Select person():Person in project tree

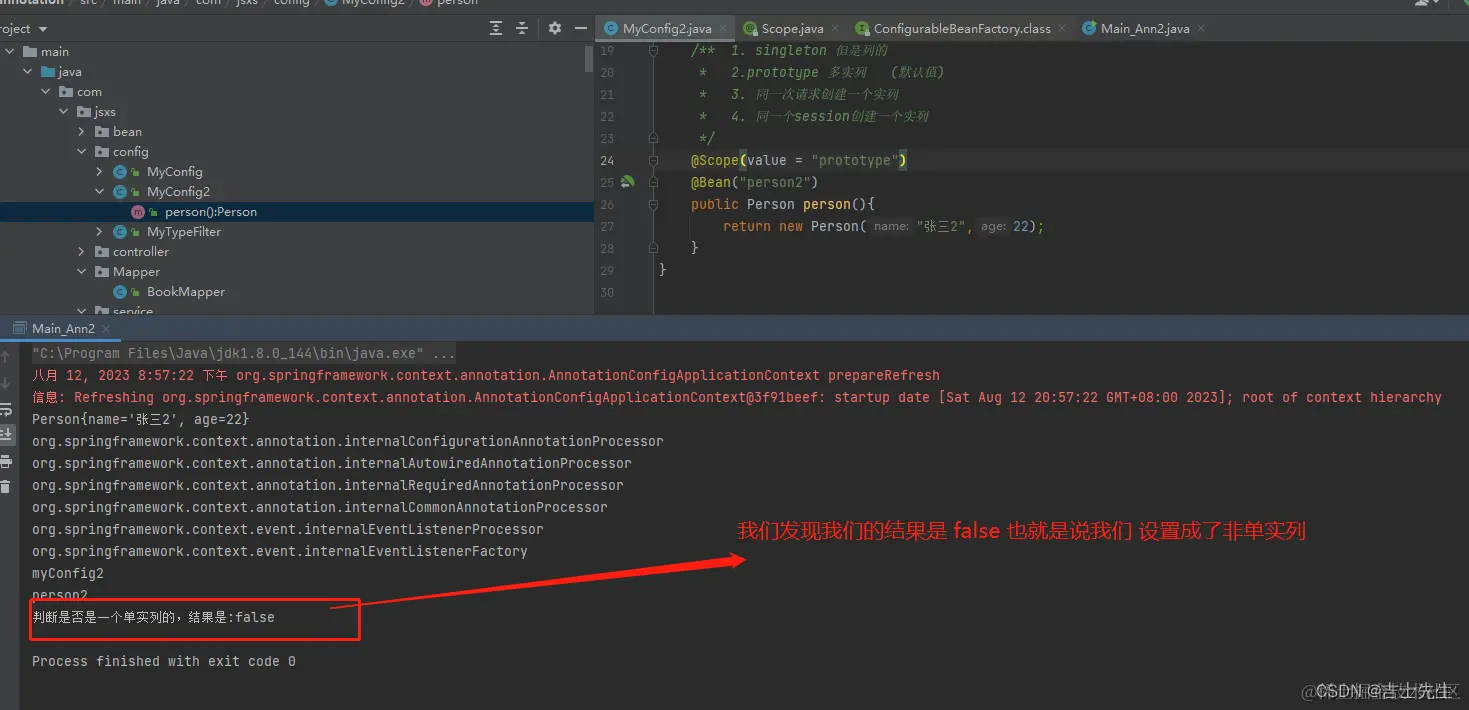(x=211, y=212)
